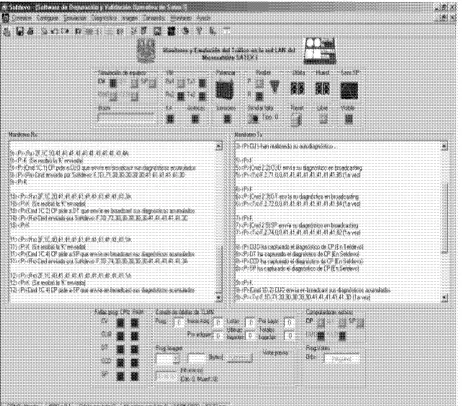Click the floppy-disk save icon in toolbar
The height and width of the screenshot is (406, 462).
coord(20,31)
